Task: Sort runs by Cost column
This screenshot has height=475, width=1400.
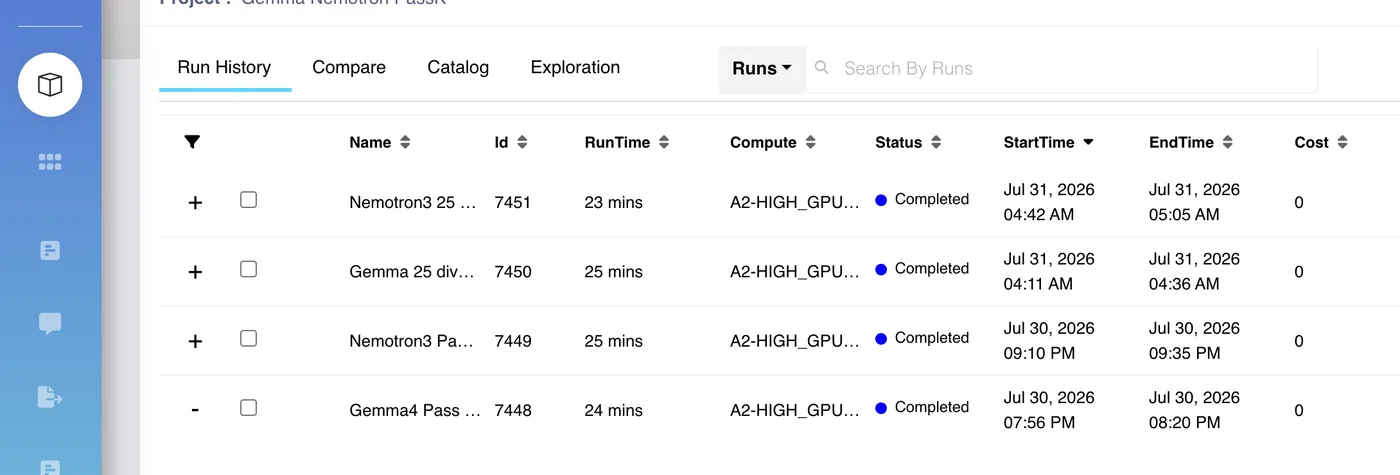Action: point(1342,142)
